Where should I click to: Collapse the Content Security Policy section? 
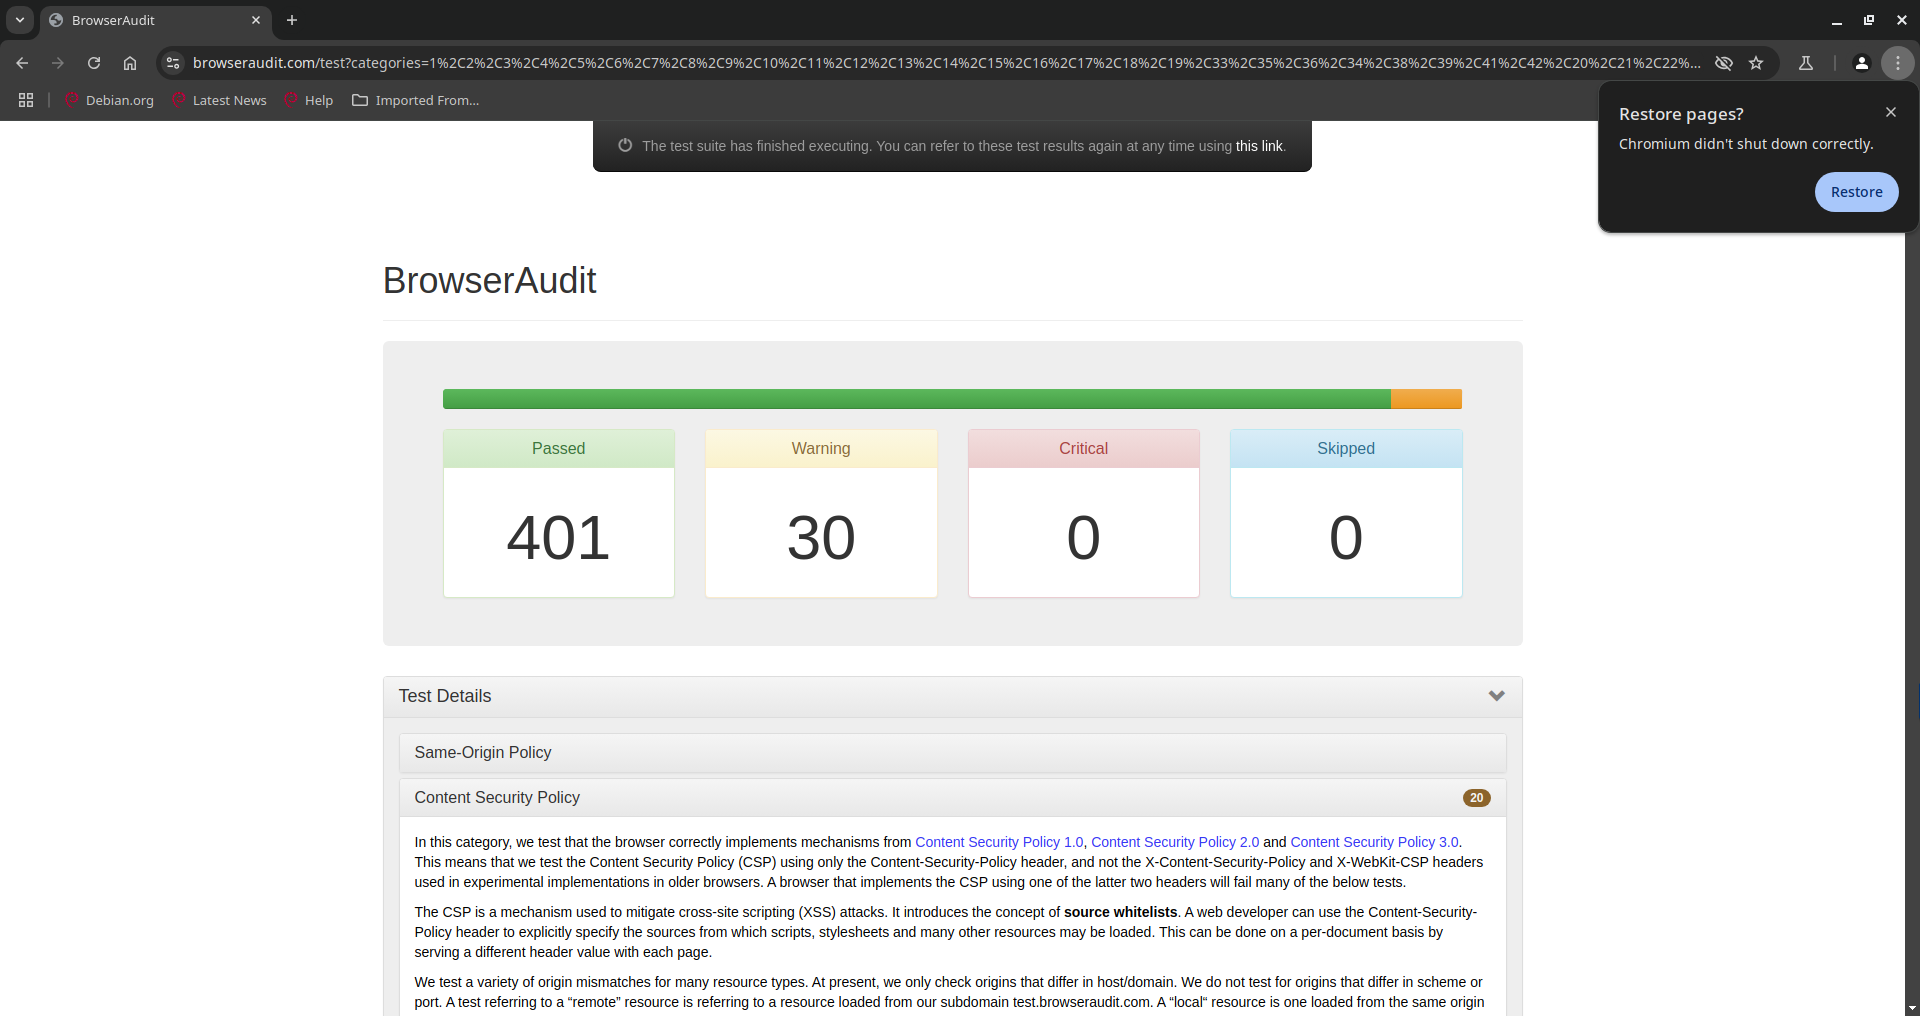[952, 798]
